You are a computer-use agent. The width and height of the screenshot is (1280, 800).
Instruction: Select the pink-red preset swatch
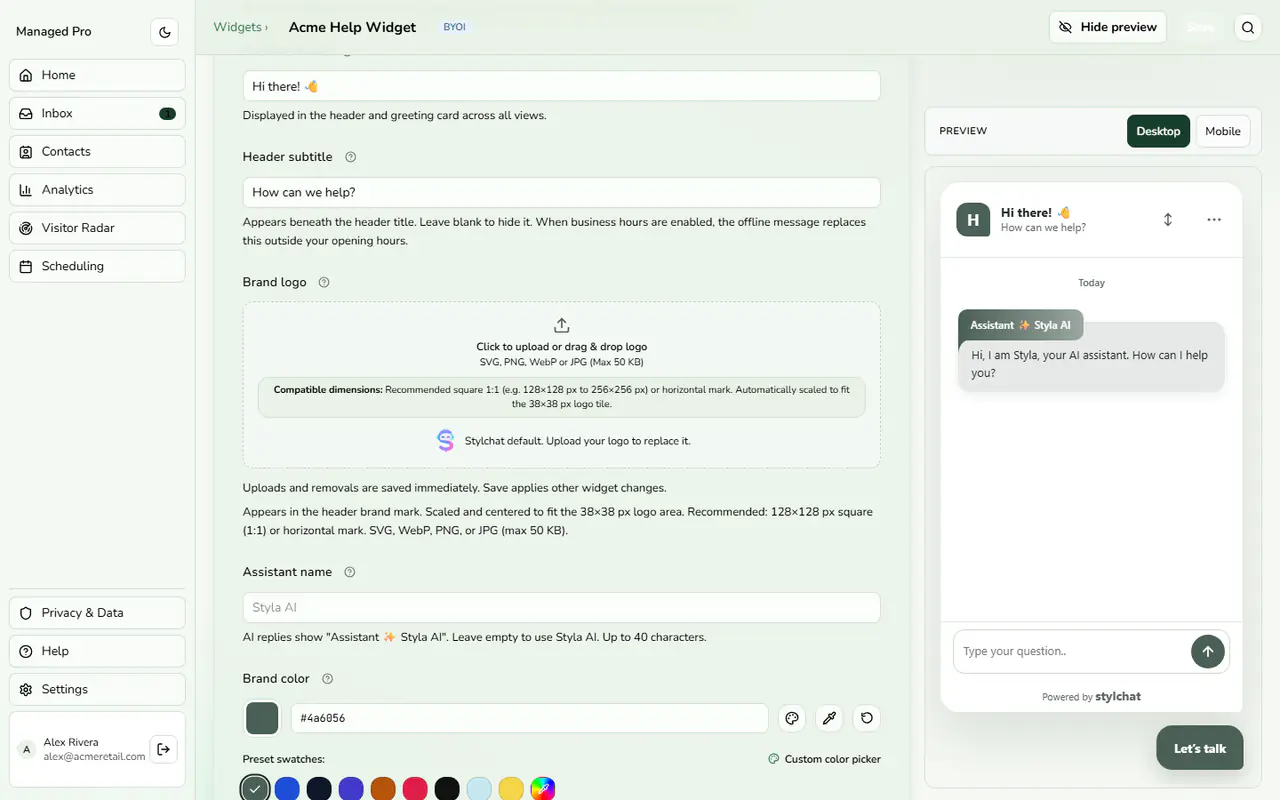tap(415, 789)
